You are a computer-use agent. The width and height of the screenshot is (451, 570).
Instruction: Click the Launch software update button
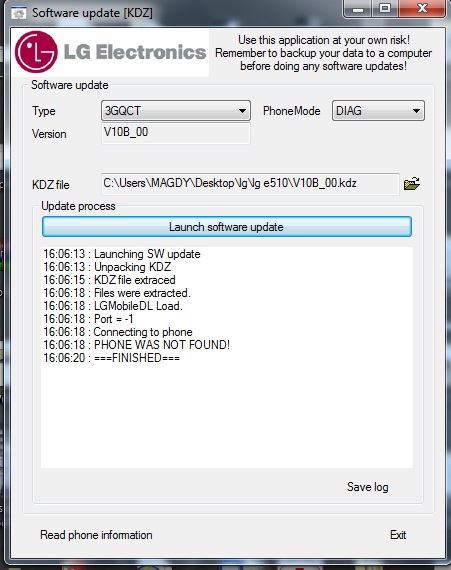pyautogui.click(x=227, y=227)
